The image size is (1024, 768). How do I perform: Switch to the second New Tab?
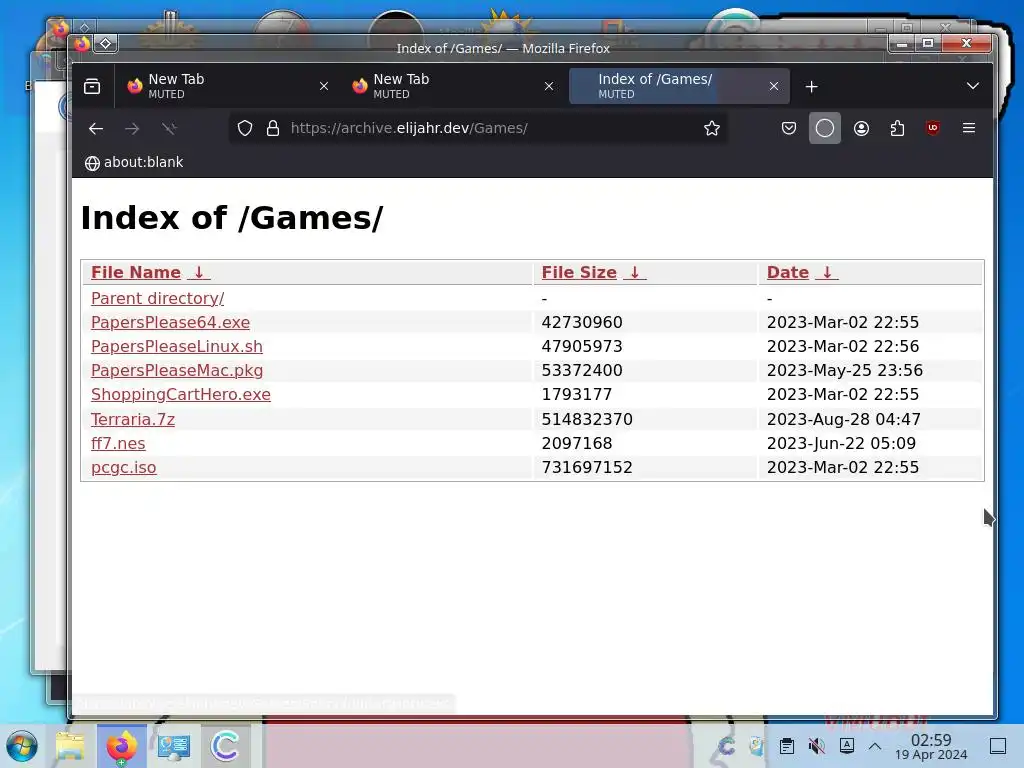pyautogui.click(x=454, y=86)
